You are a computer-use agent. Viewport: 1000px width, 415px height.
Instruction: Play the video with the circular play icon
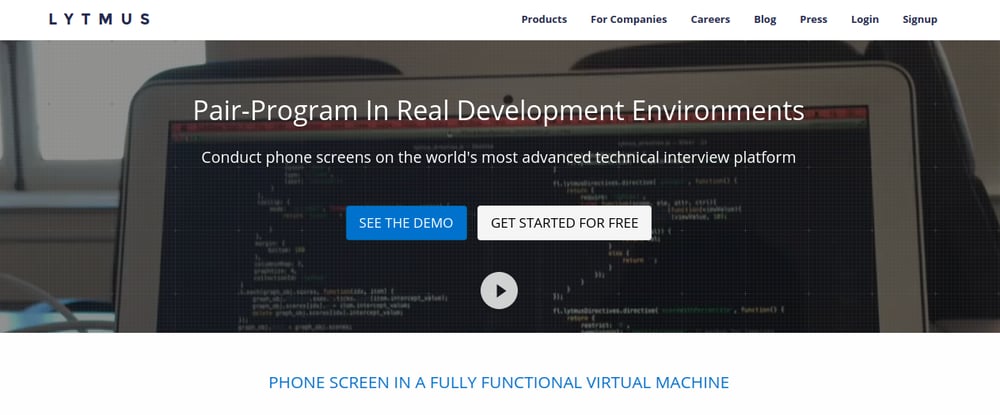pyautogui.click(x=499, y=291)
